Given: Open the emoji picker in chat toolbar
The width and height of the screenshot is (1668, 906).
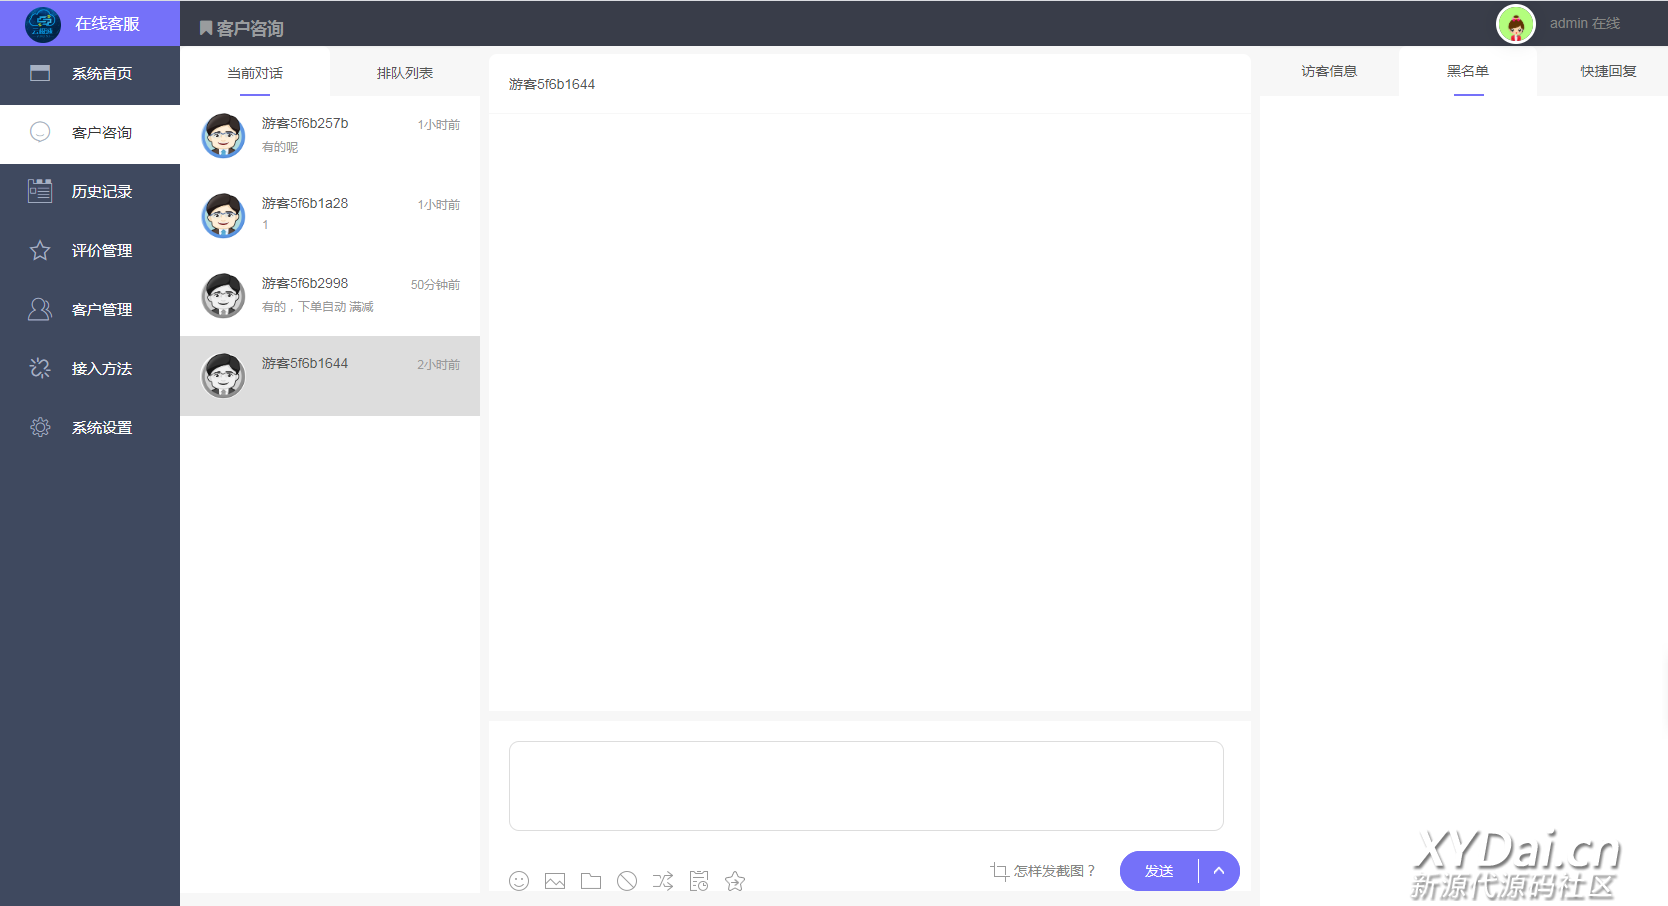Looking at the screenshot, I should tap(519, 881).
